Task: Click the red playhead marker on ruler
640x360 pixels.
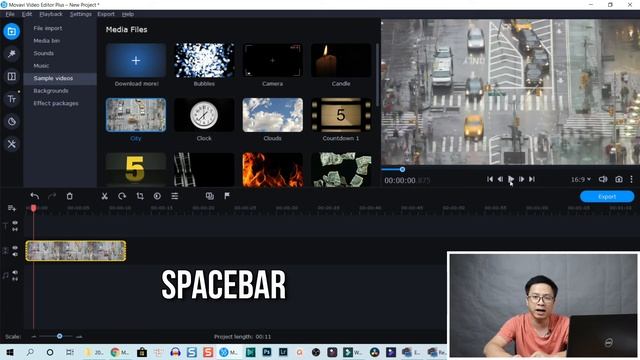Action: coord(33,208)
